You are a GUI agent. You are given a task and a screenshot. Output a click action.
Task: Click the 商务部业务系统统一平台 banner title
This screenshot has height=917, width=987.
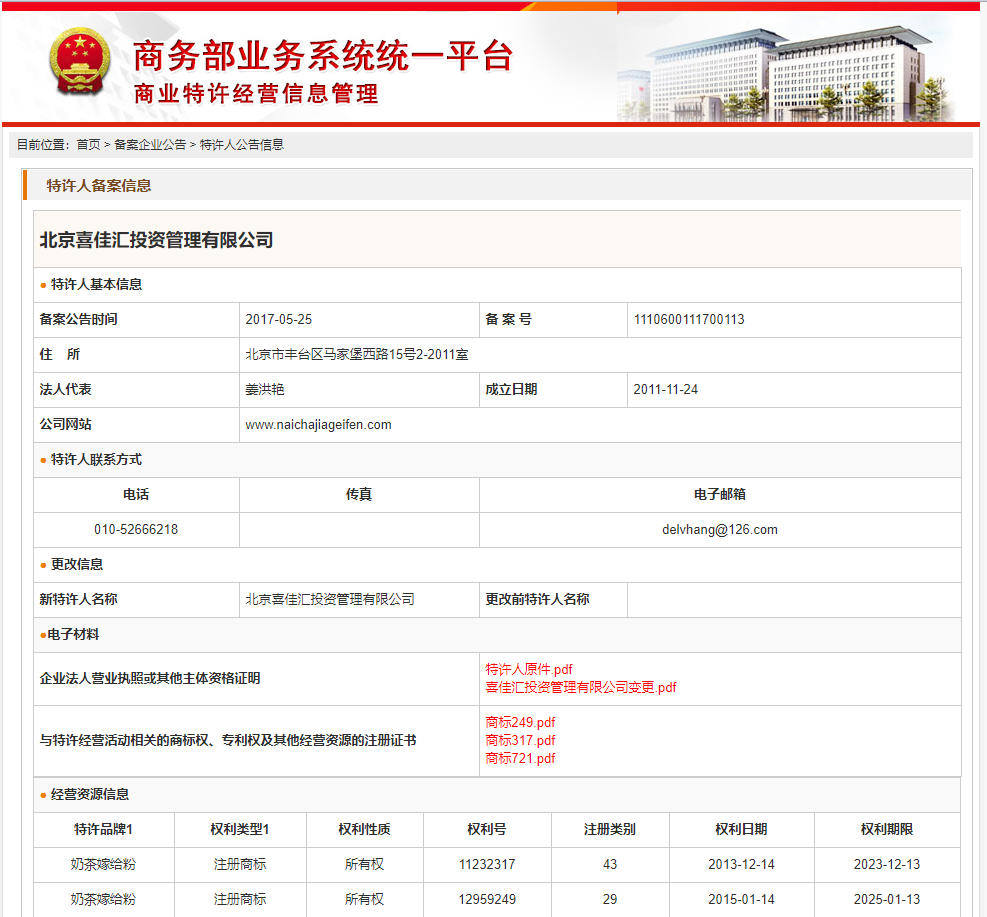pos(323,56)
